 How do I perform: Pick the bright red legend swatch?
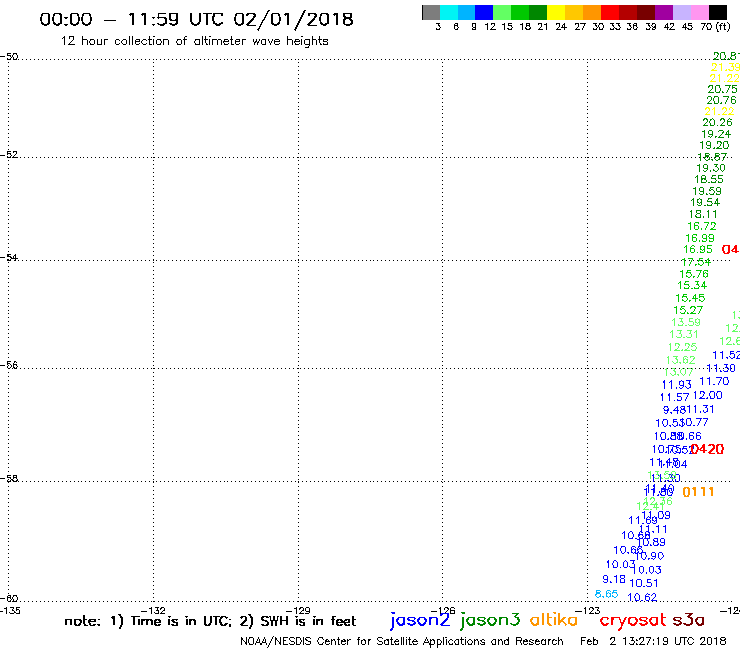click(610, 12)
